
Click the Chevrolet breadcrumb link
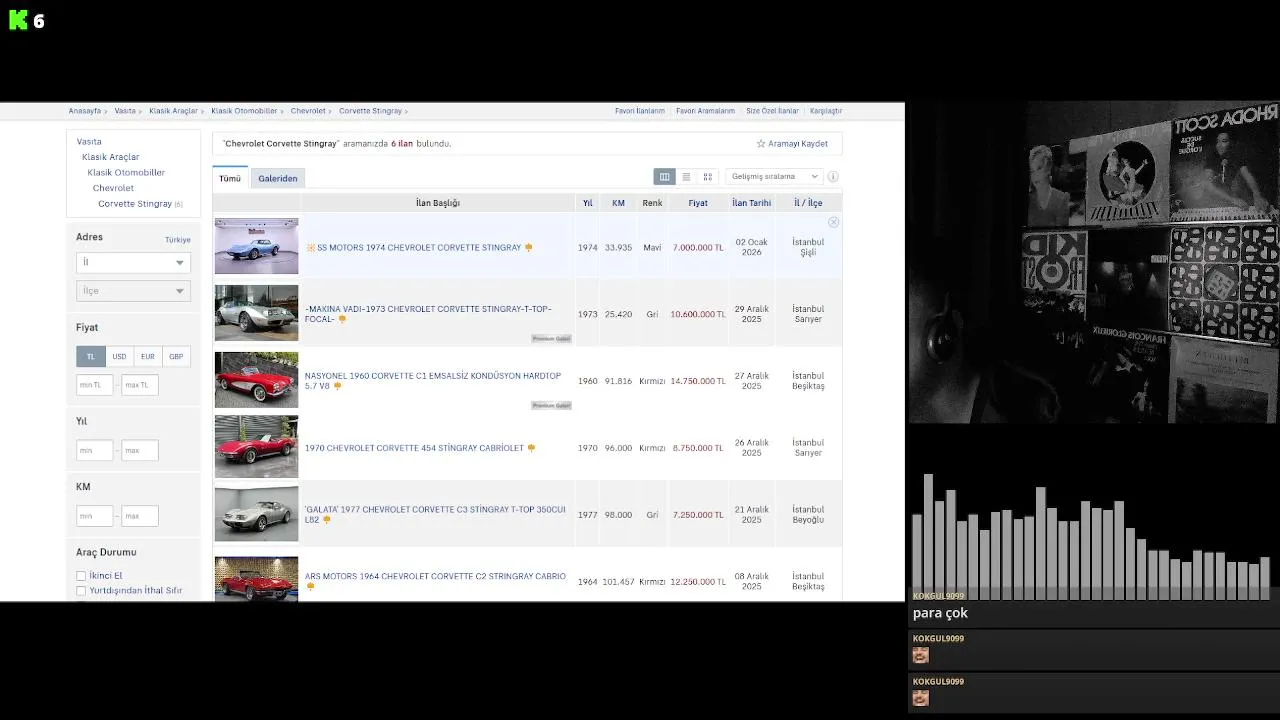click(x=308, y=111)
